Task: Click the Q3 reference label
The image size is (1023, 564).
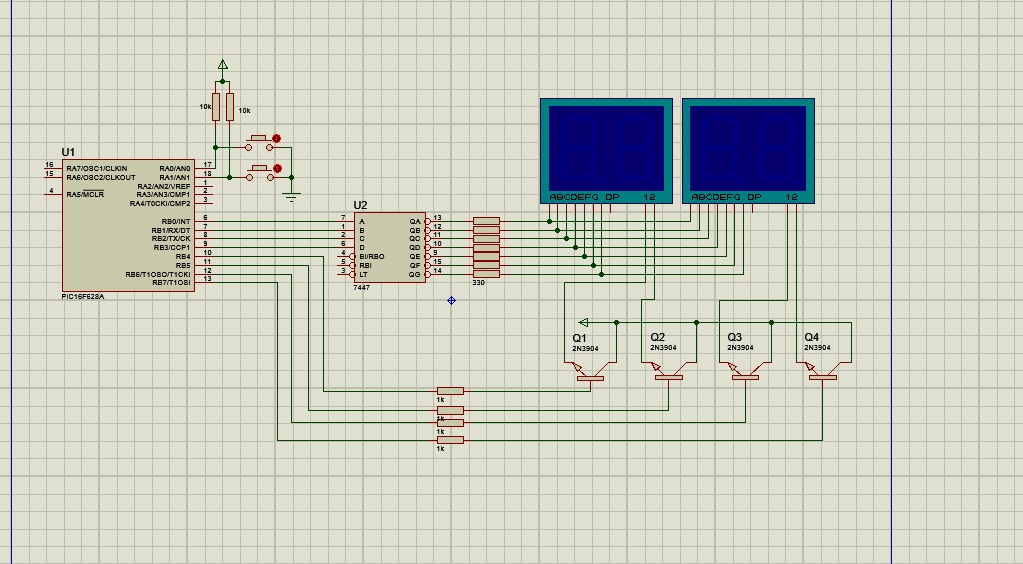Action: (x=735, y=337)
